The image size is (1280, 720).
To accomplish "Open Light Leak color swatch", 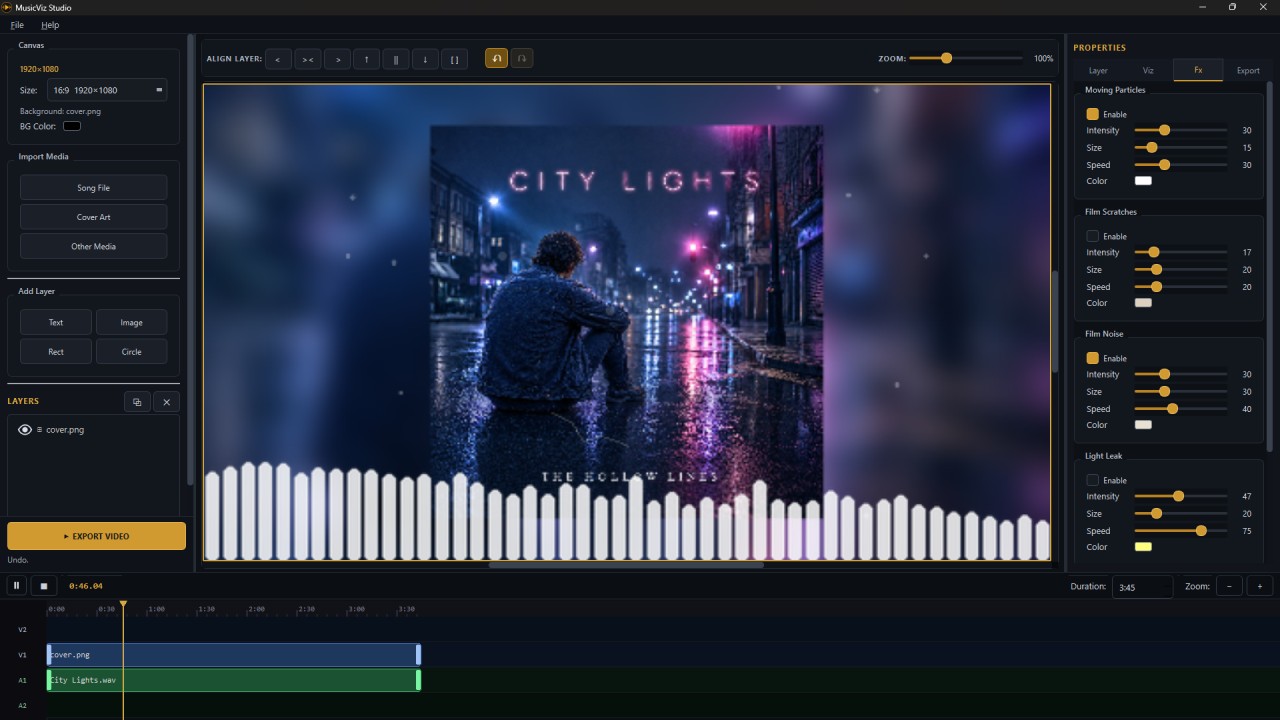I will tap(1143, 547).
